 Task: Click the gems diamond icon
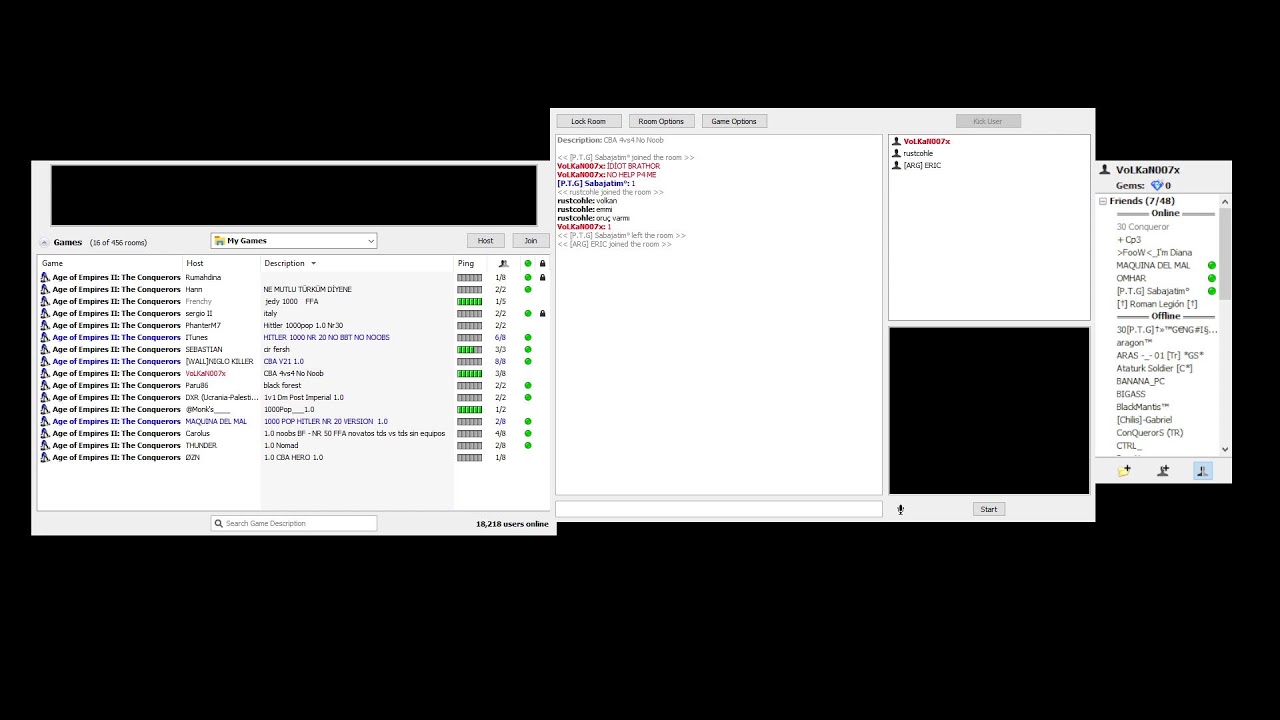[x=1157, y=185]
